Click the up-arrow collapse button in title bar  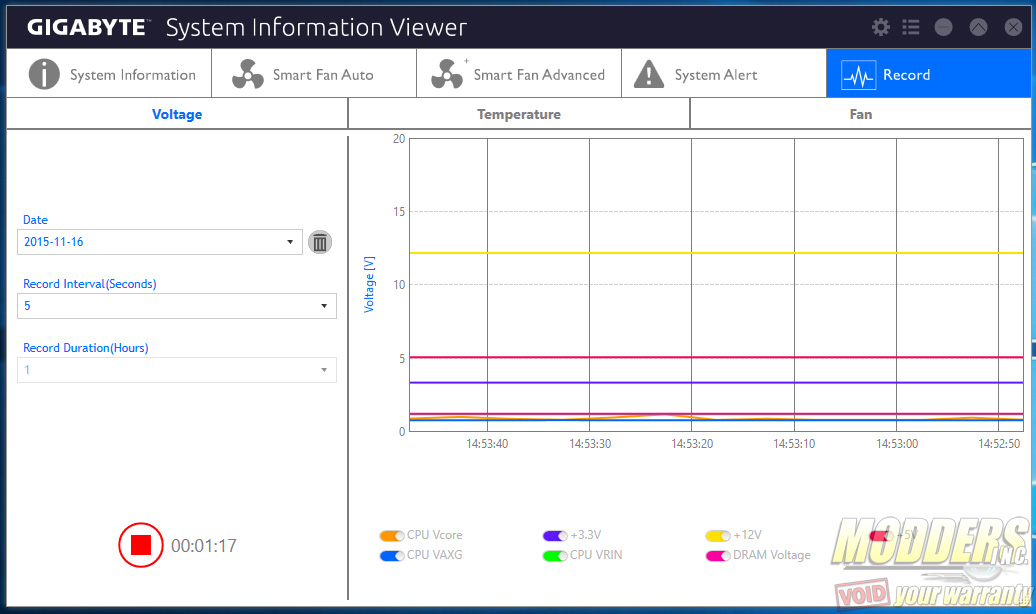(979, 27)
